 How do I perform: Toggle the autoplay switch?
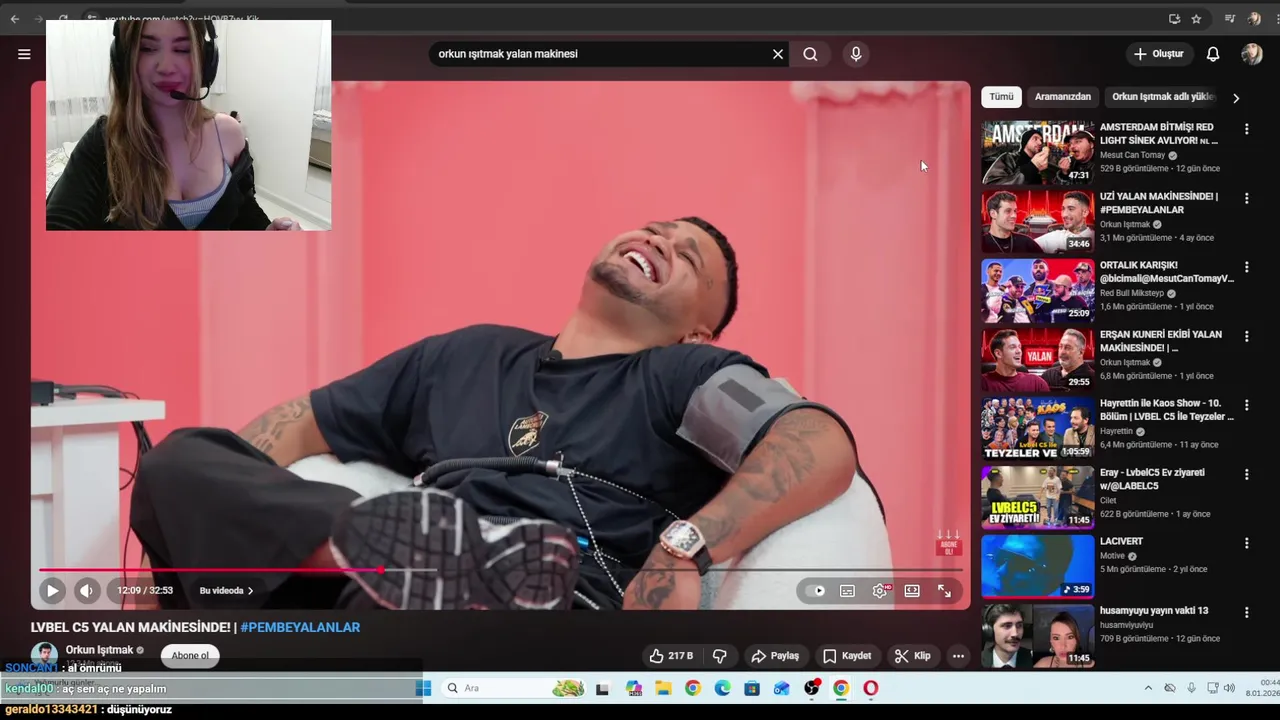(x=816, y=591)
